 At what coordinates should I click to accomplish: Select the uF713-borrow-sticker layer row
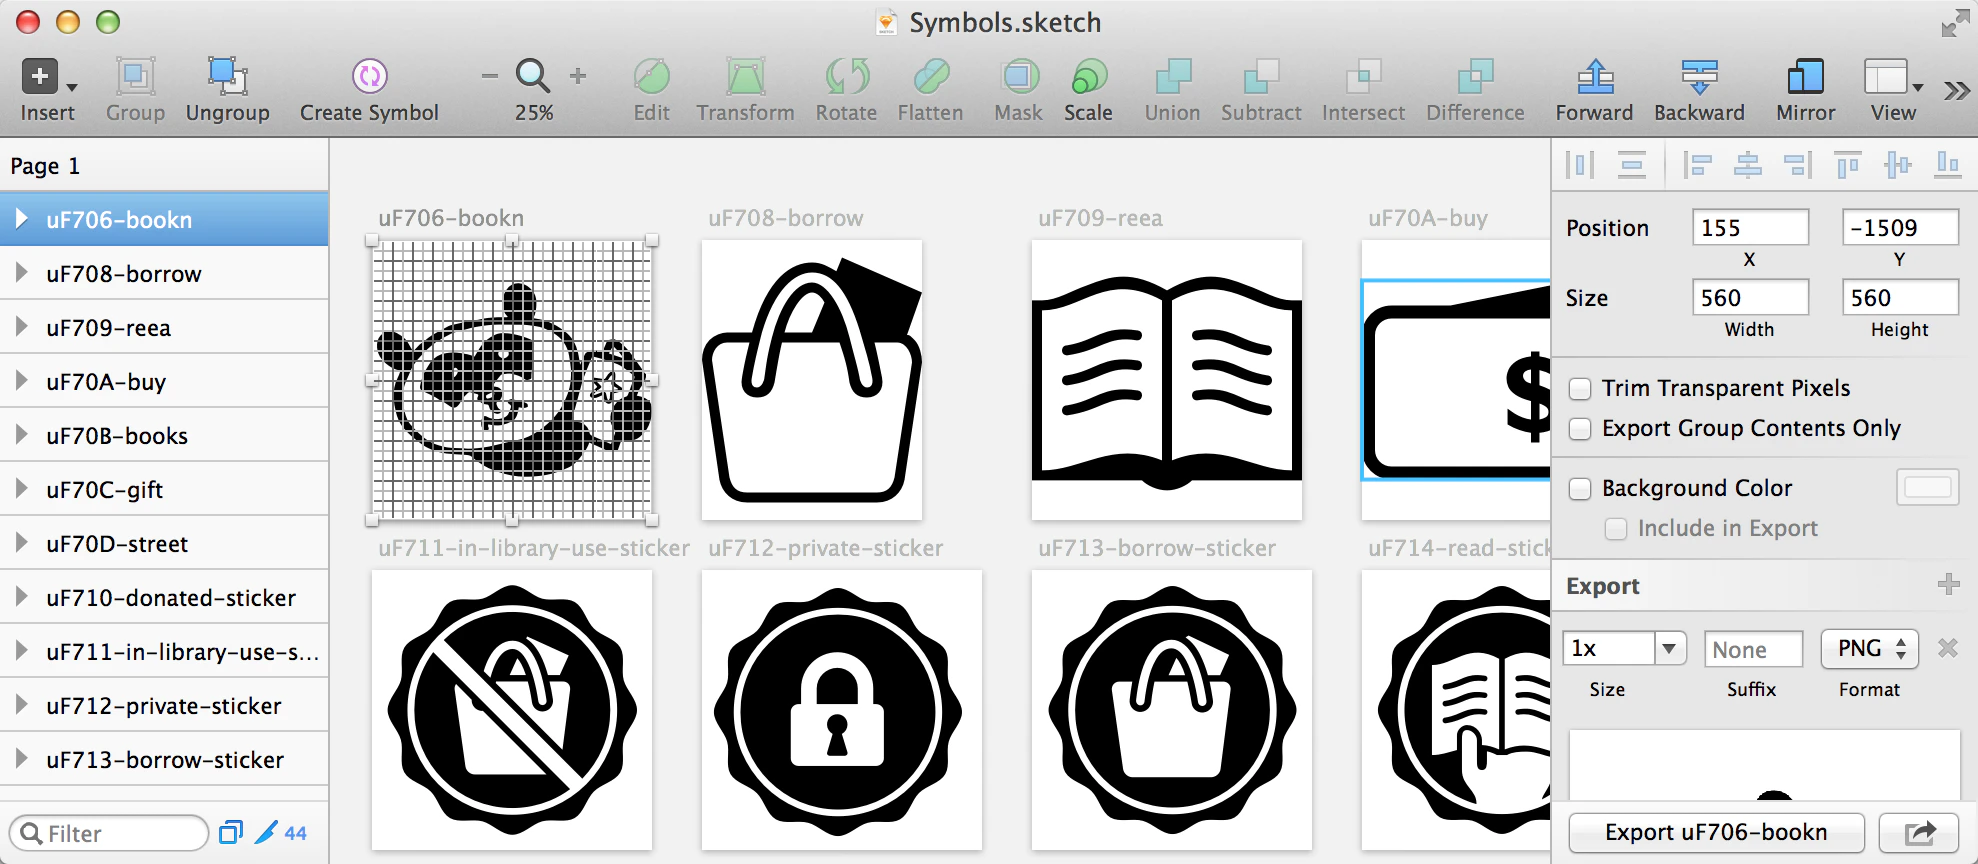[x=164, y=759]
